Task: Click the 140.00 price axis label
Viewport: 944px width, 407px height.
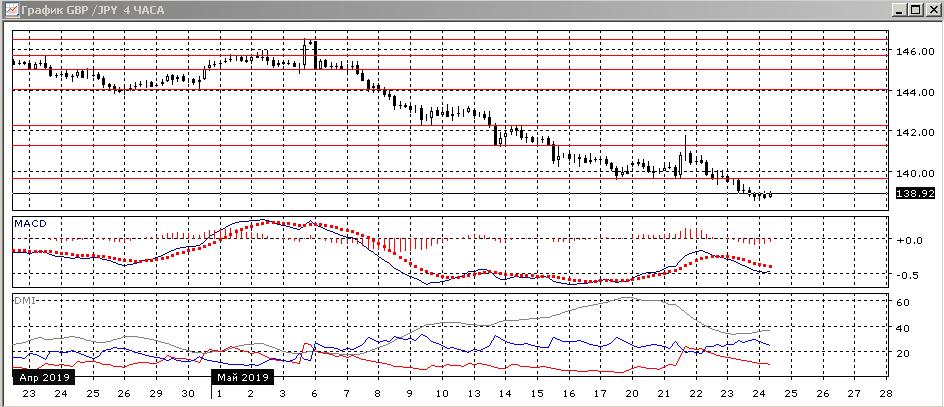Action: [914, 172]
